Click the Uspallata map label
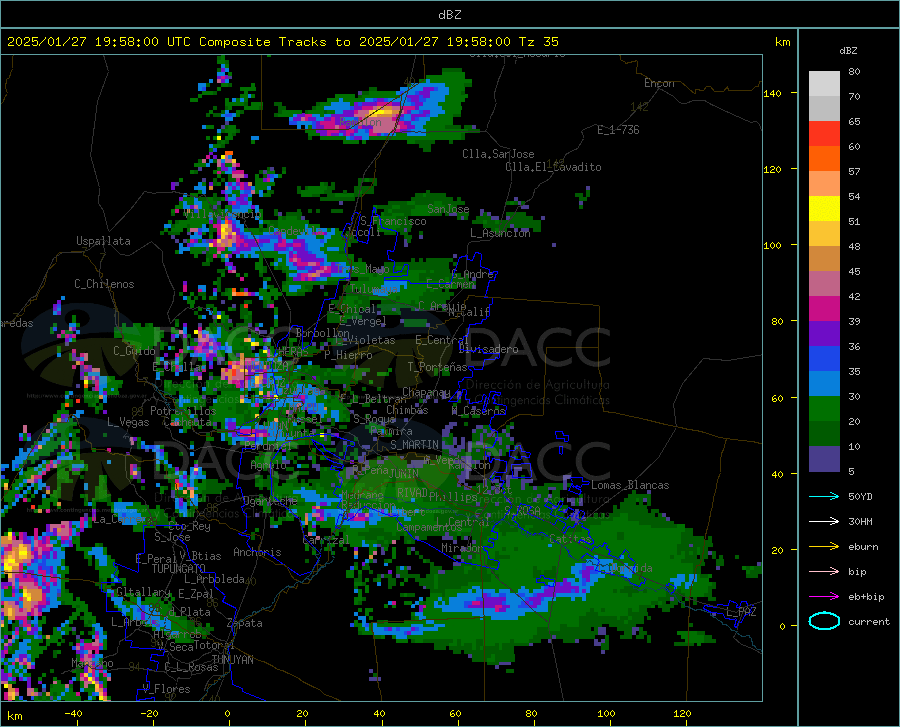Viewport: 900px width, 727px height. tap(103, 241)
